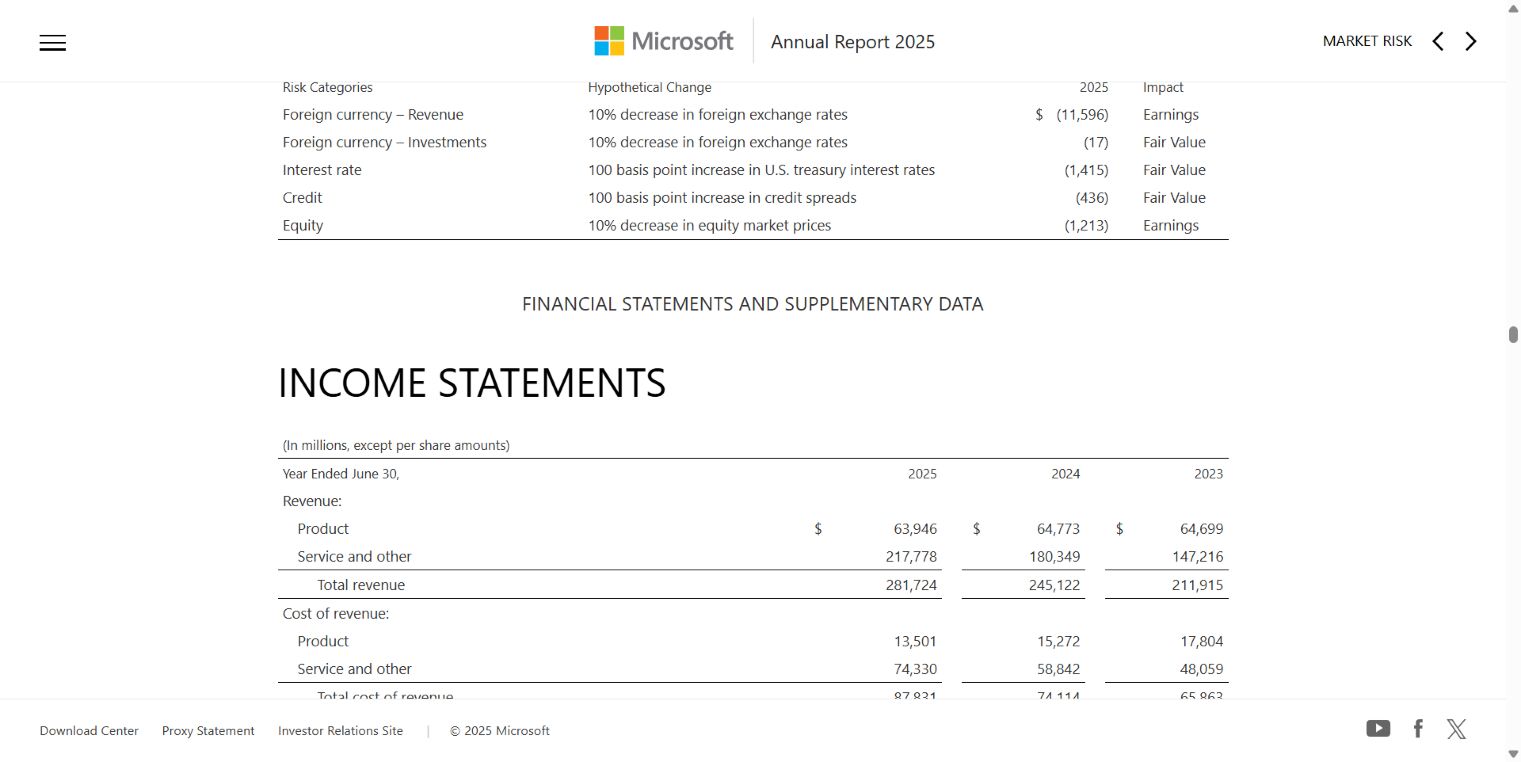Viewport: 1521px width, 762px height.
Task: Click Total revenue 245,122 value
Action: (1054, 585)
